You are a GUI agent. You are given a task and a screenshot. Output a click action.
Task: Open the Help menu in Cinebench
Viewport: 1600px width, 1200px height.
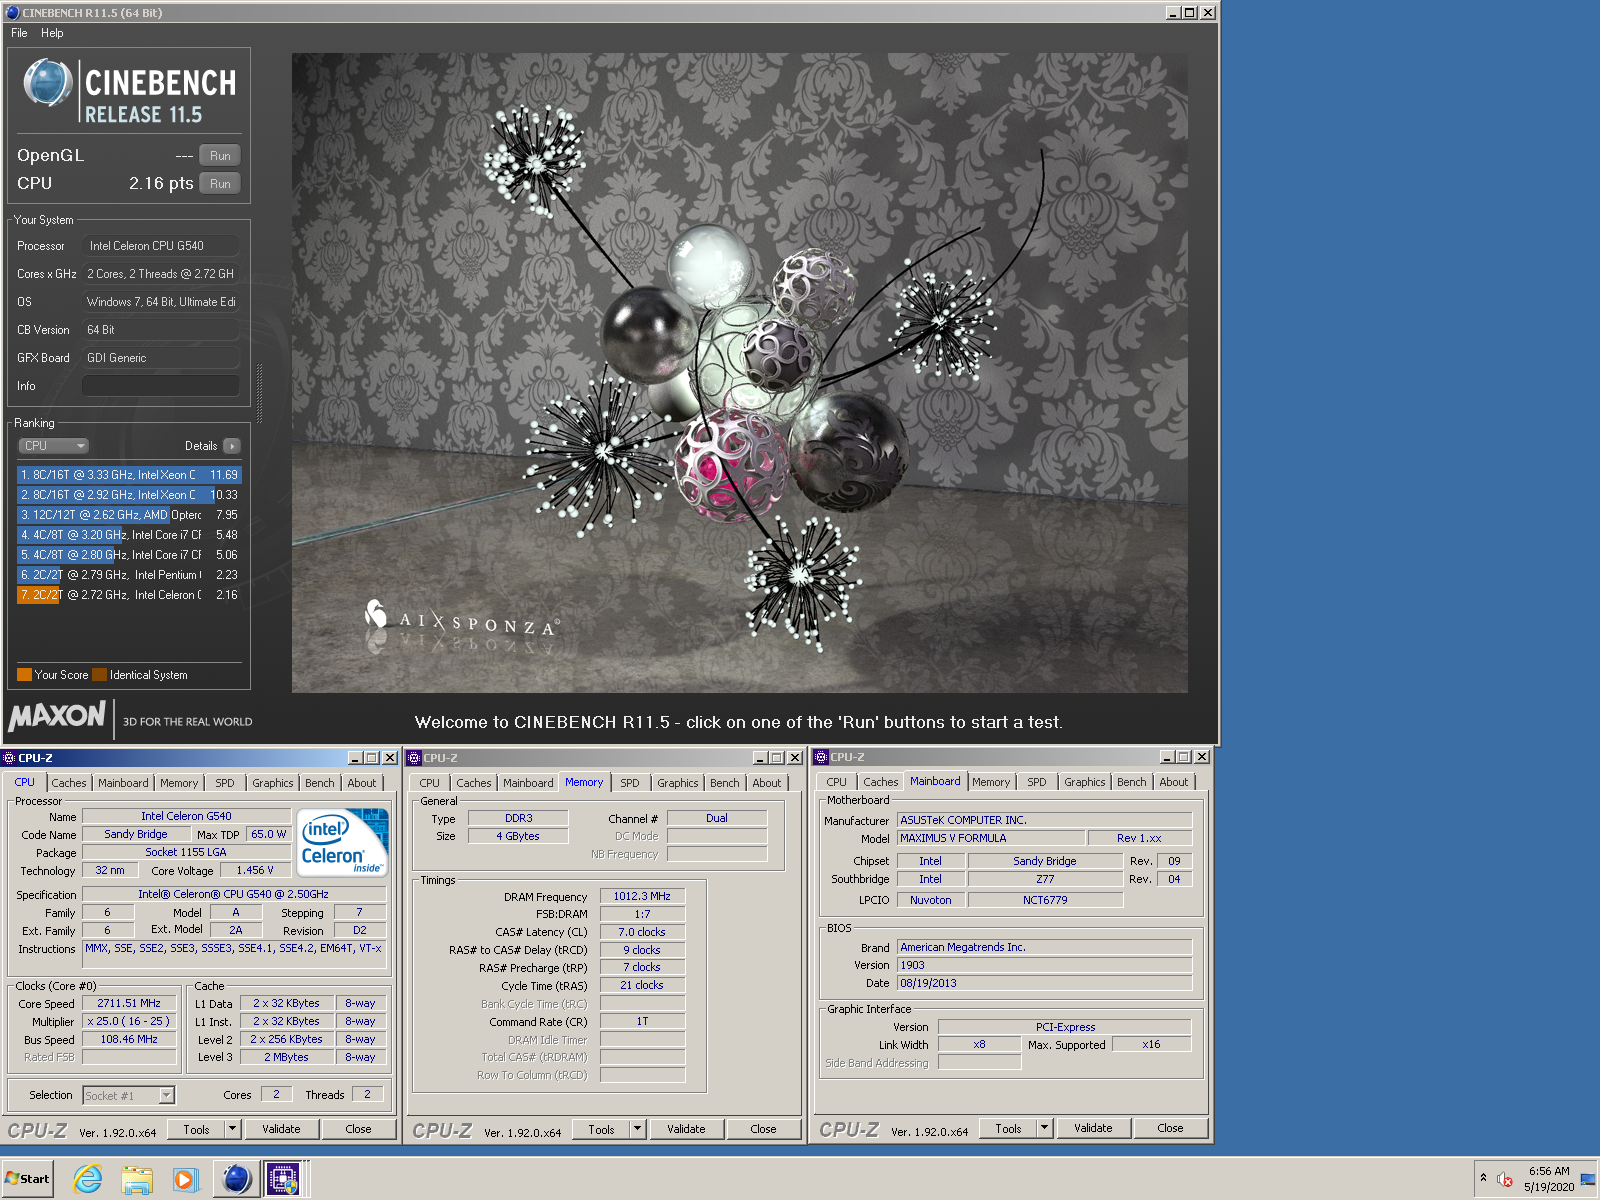click(52, 33)
